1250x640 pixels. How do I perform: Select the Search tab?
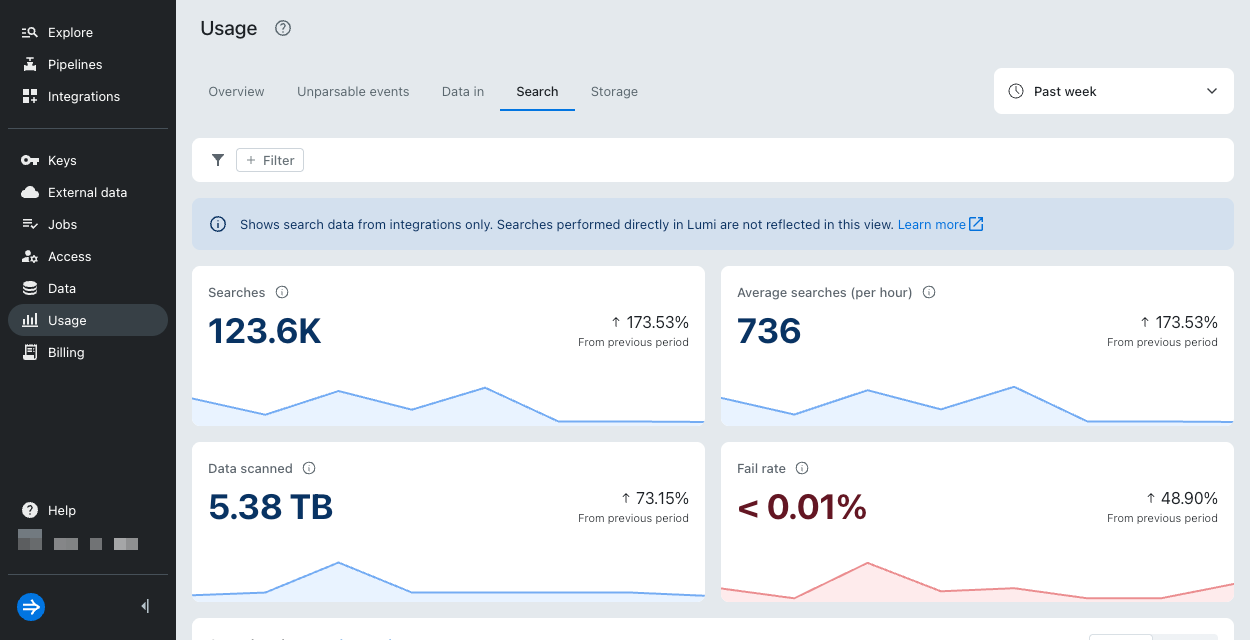tap(537, 91)
